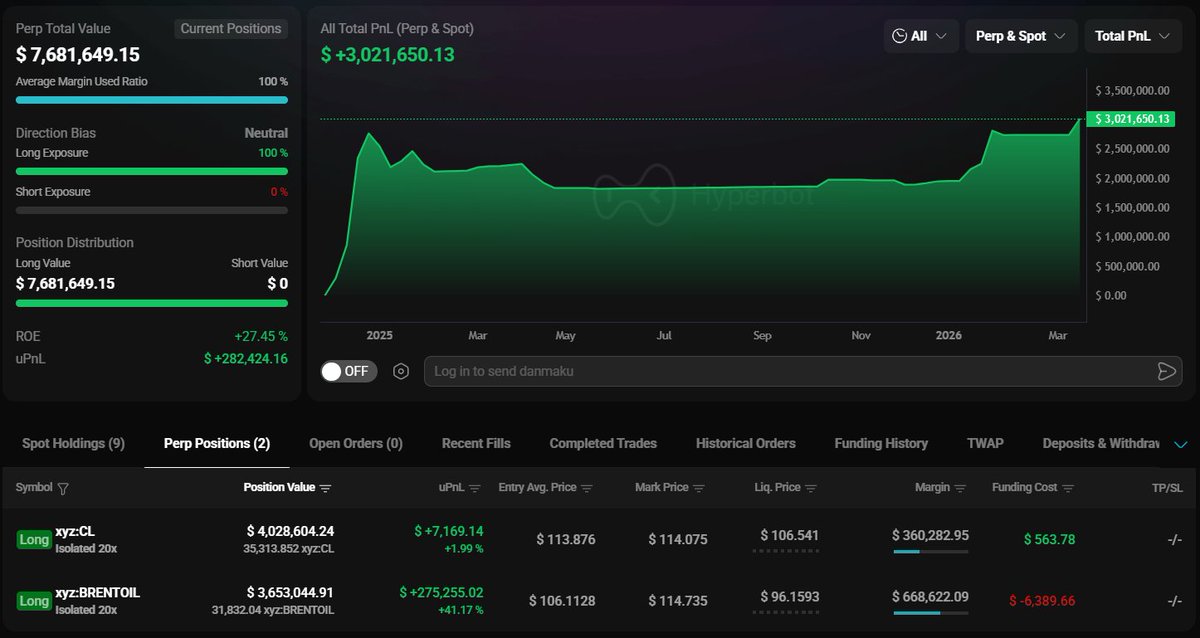This screenshot has height=638, width=1200.
Task: Expand more tabs with the chevron
Action: coord(1181,444)
